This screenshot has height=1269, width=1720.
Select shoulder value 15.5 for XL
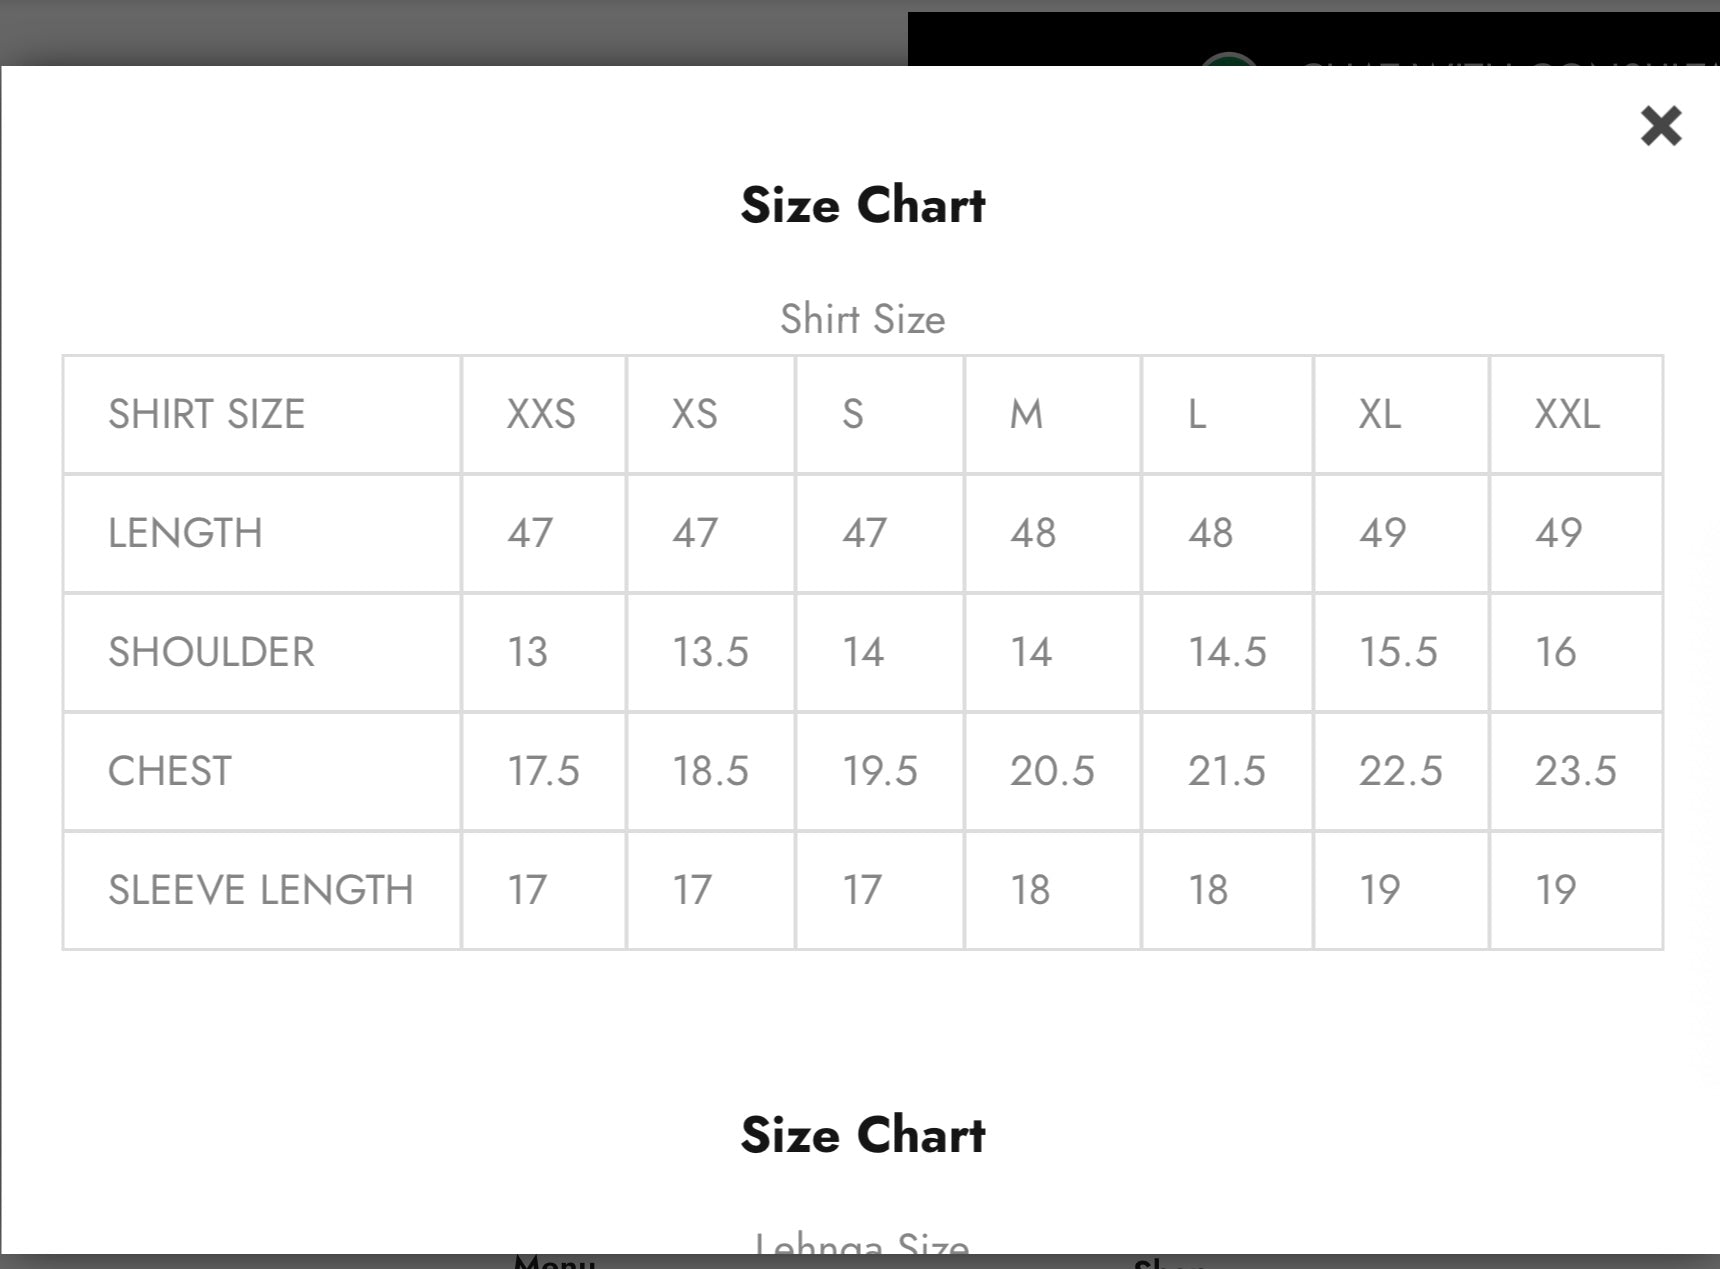[x=1398, y=652]
